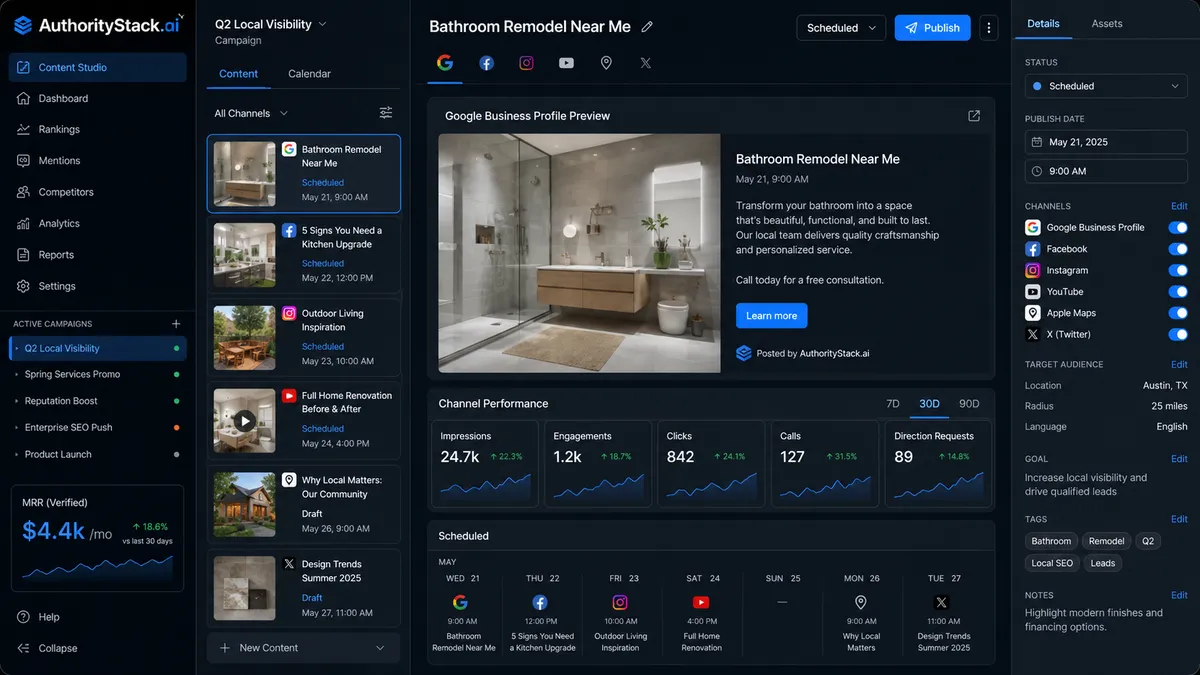
Task: Click Friday's Instagram scheduled post icon
Action: click(620, 602)
